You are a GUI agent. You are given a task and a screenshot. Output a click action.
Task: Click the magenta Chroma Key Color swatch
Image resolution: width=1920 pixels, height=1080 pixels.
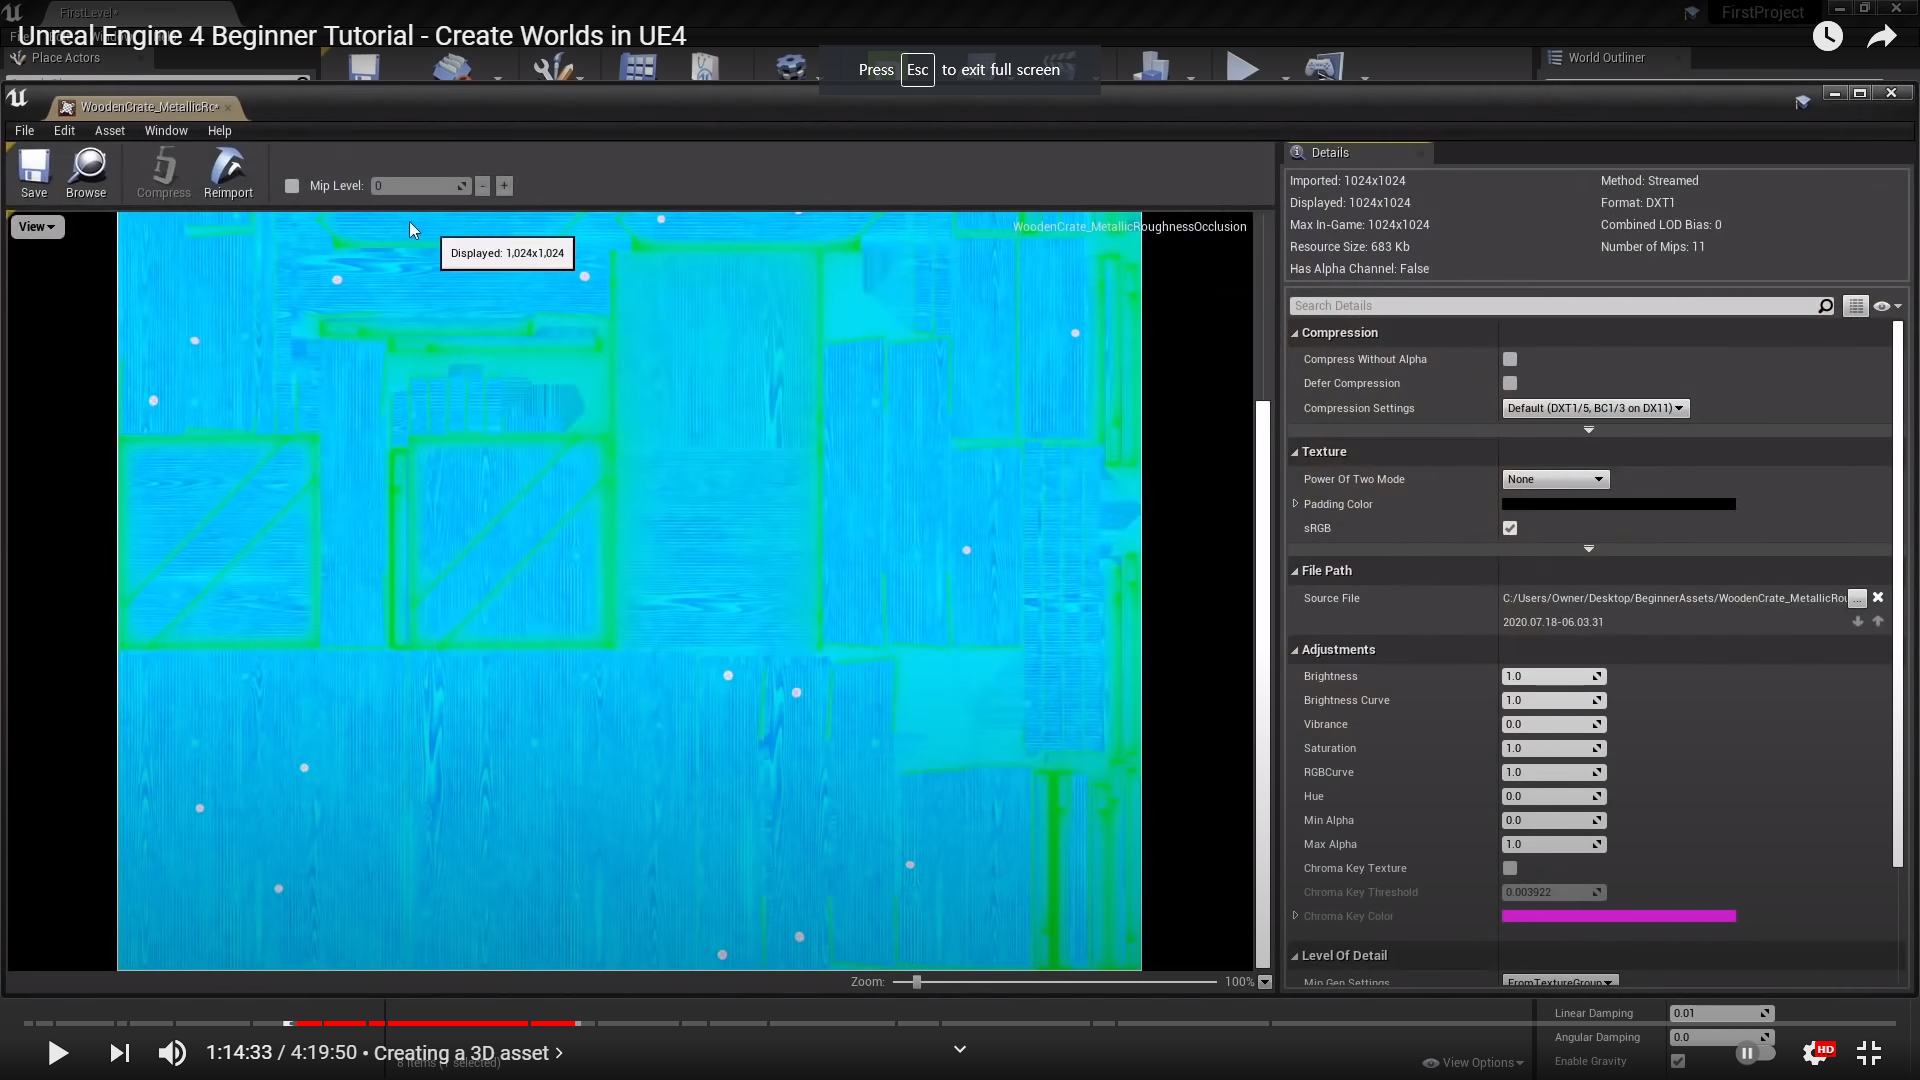click(1618, 916)
